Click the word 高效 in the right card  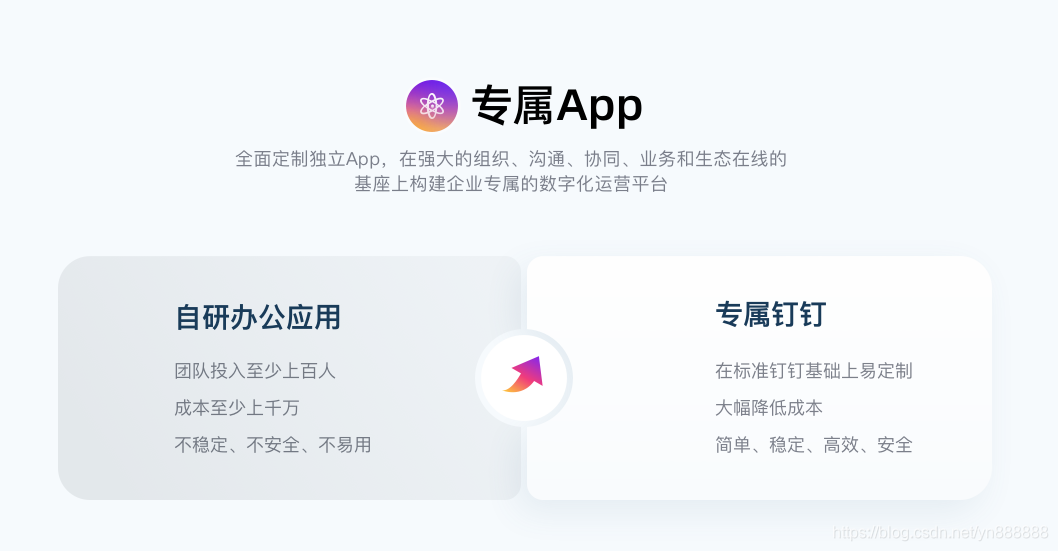[x=841, y=445]
